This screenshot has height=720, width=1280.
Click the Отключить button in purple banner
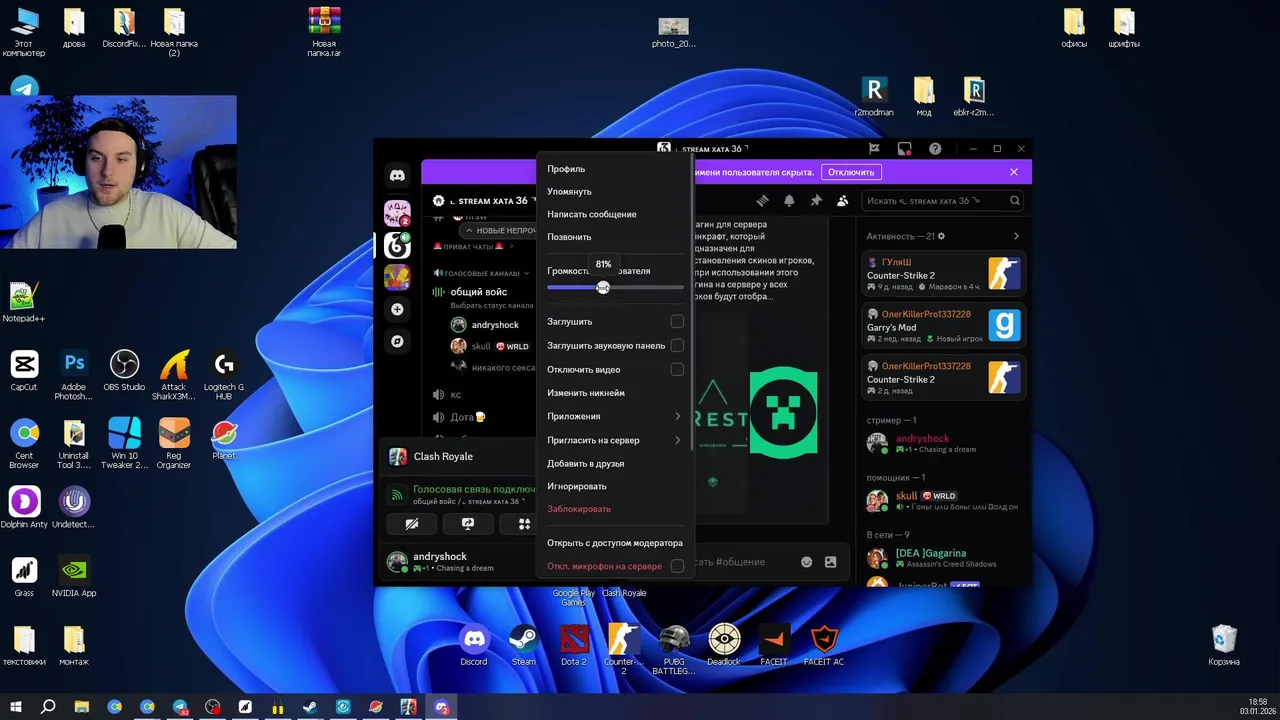[x=851, y=172]
